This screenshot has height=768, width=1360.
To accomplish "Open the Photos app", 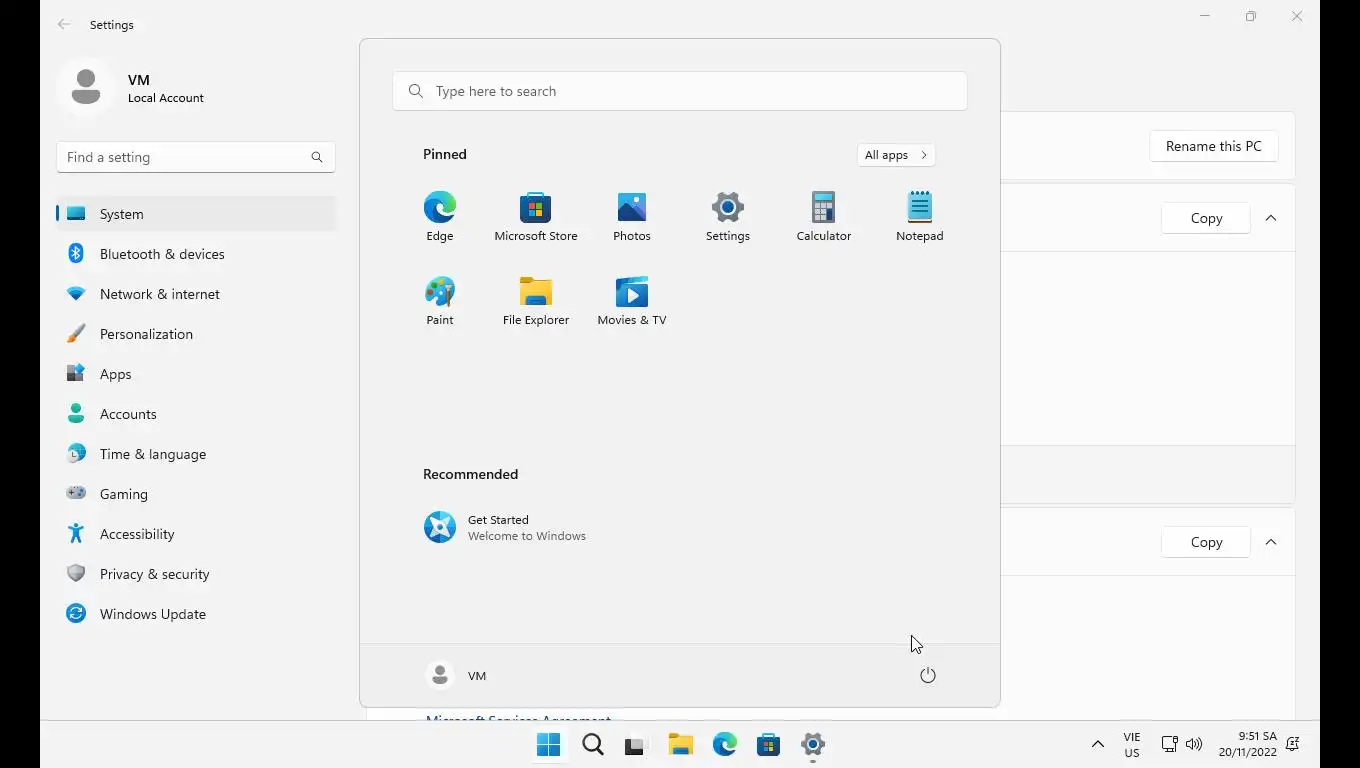I will click(x=632, y=217).
